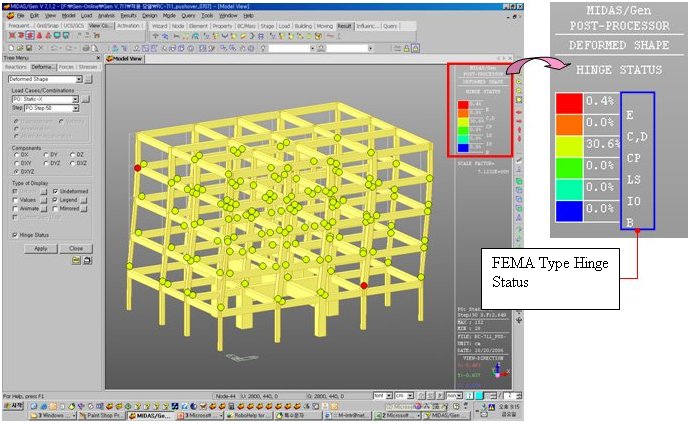The height and width of the screenshot is (424, 691).
Task: Select the Activation toolbar tab
Action: [x=128, y=26]
